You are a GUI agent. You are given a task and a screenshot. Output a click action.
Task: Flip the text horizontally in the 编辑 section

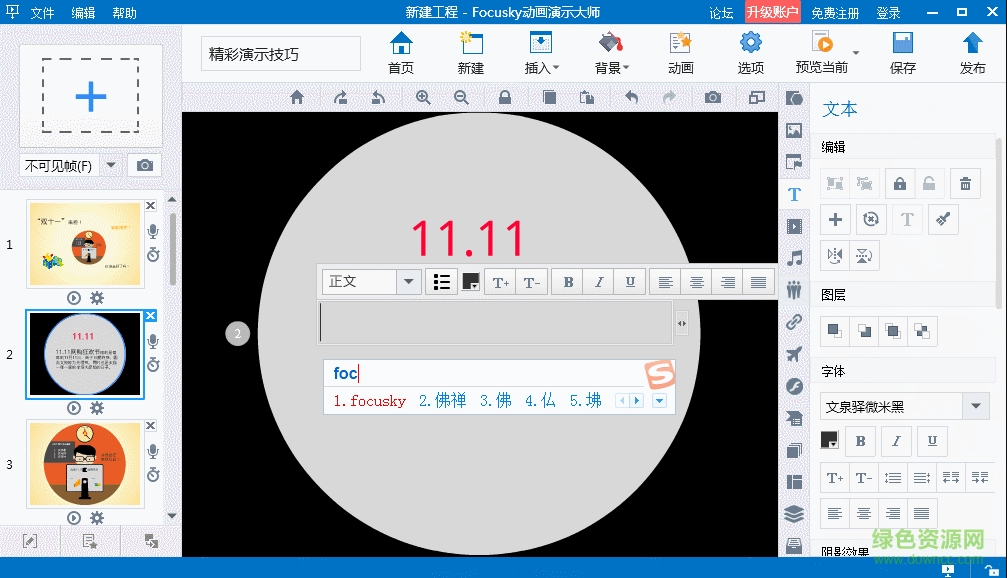pos(835,255)
